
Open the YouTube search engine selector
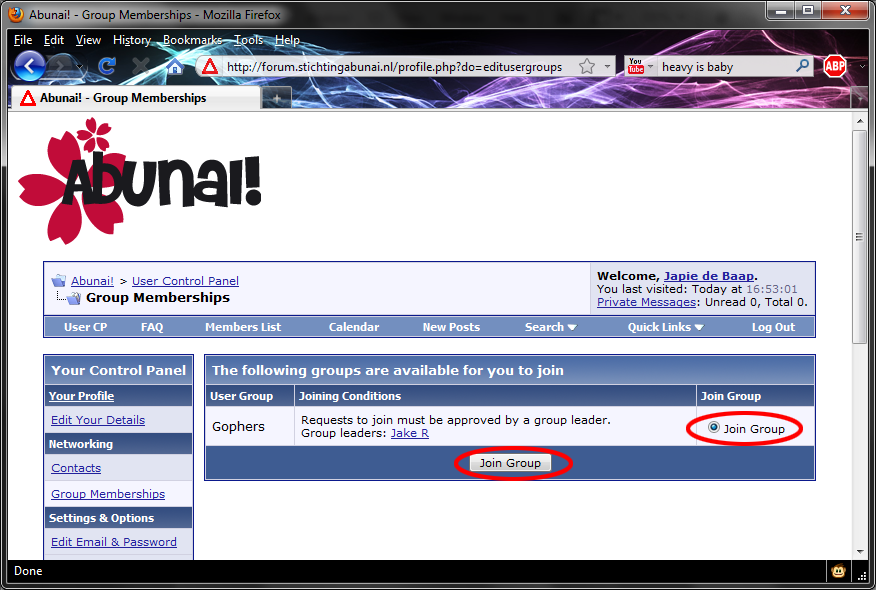[640, 66]
